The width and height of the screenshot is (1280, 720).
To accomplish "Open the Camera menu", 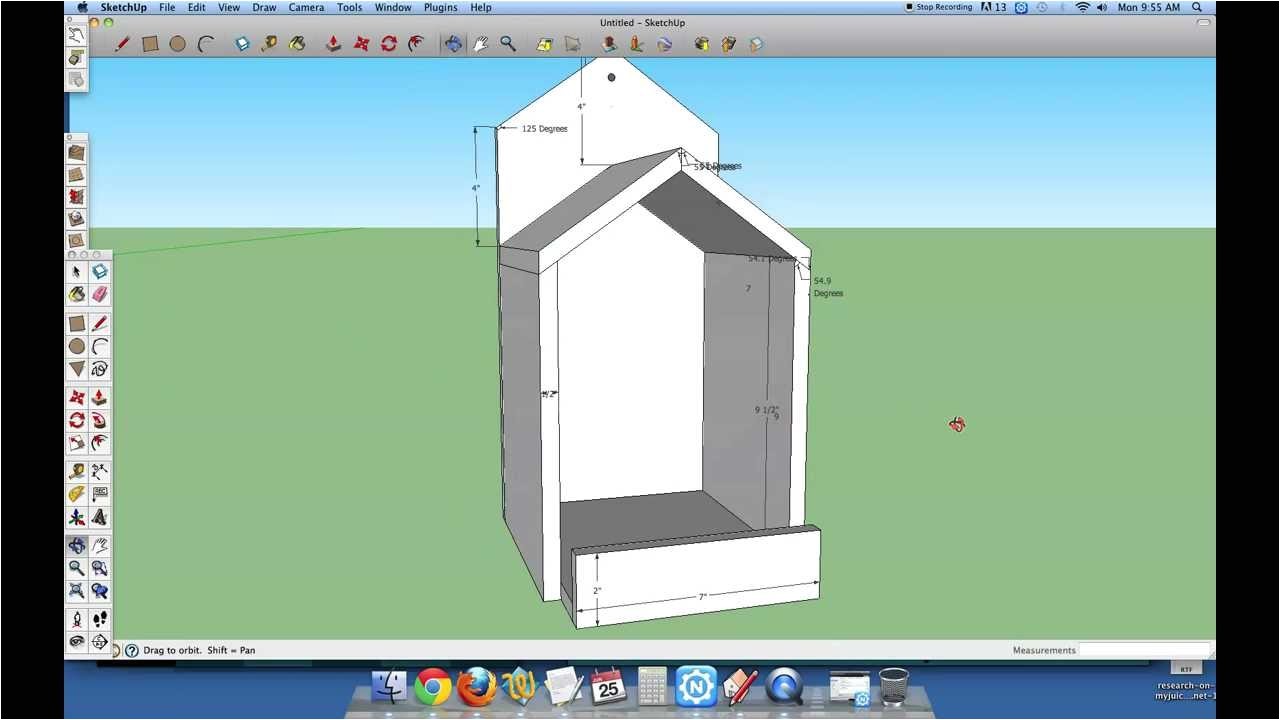I will (306, 7).
